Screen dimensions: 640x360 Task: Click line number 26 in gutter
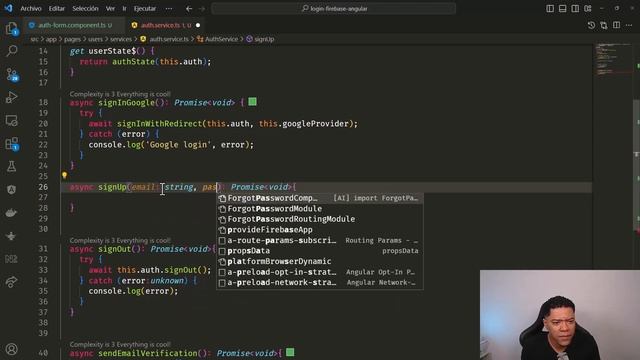point(43,187)
